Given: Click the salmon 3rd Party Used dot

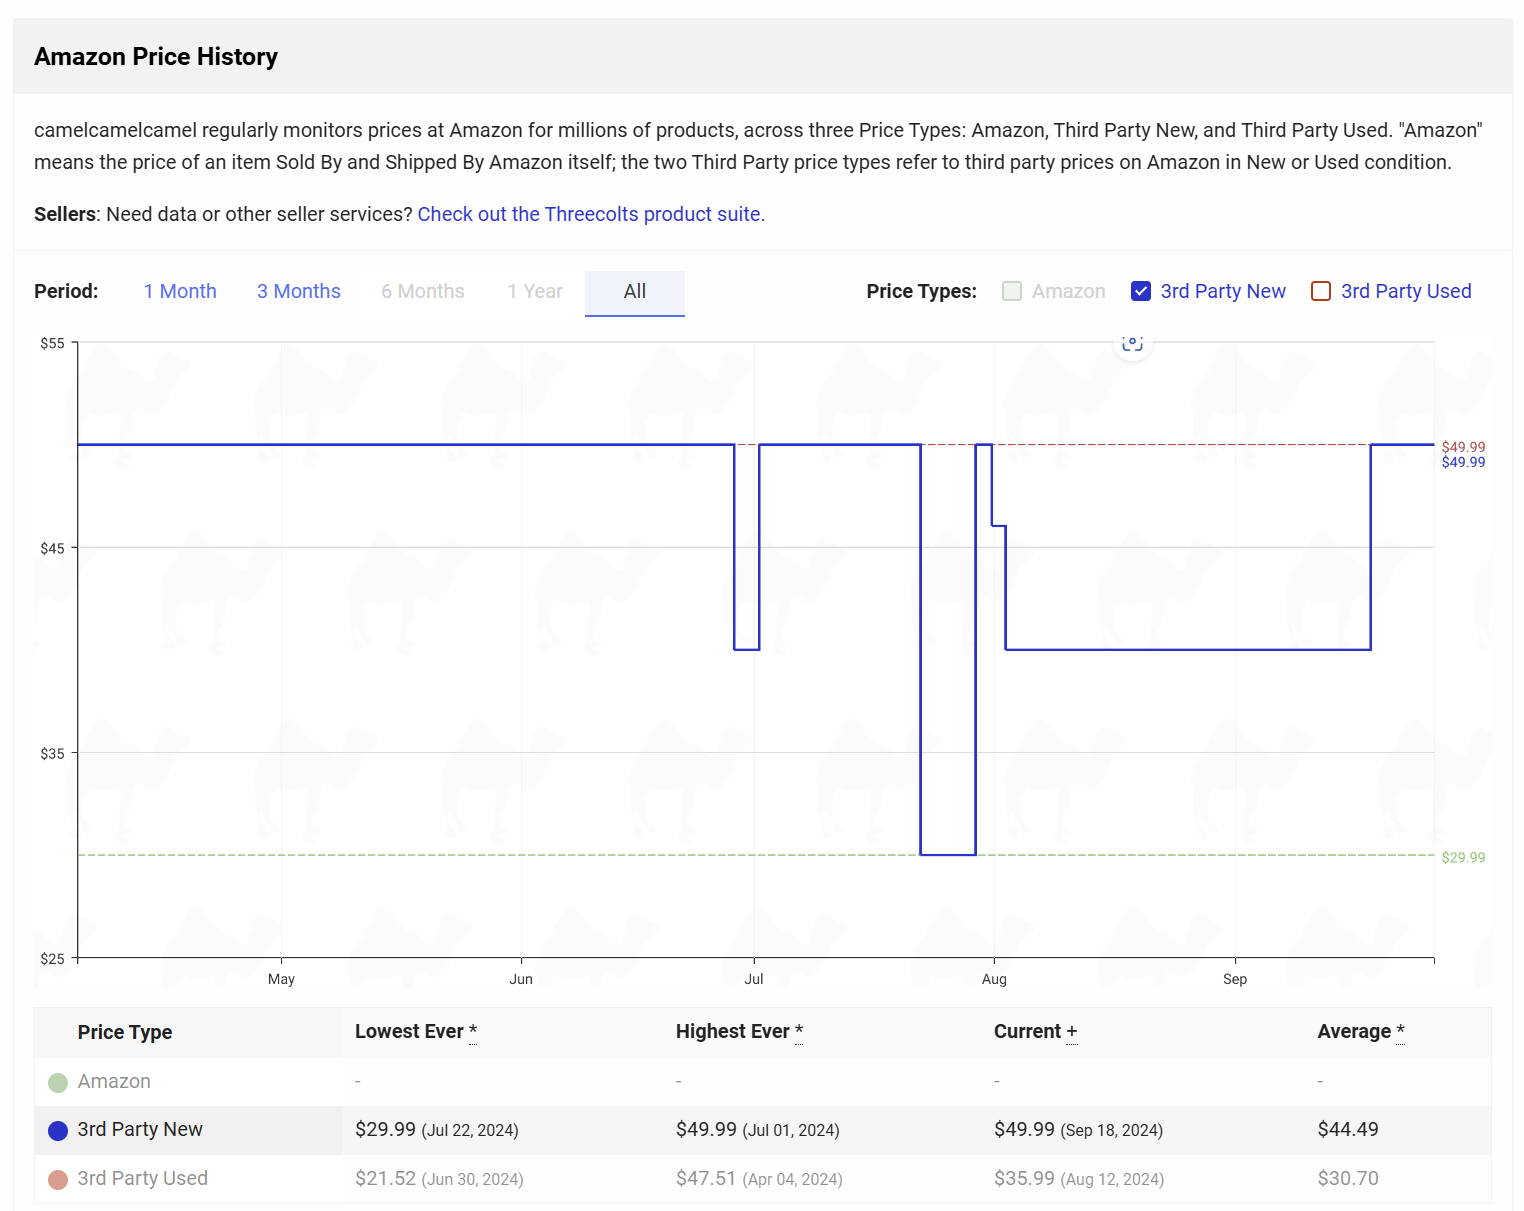Looking at the screenshot, I should tap(58, 1179).
